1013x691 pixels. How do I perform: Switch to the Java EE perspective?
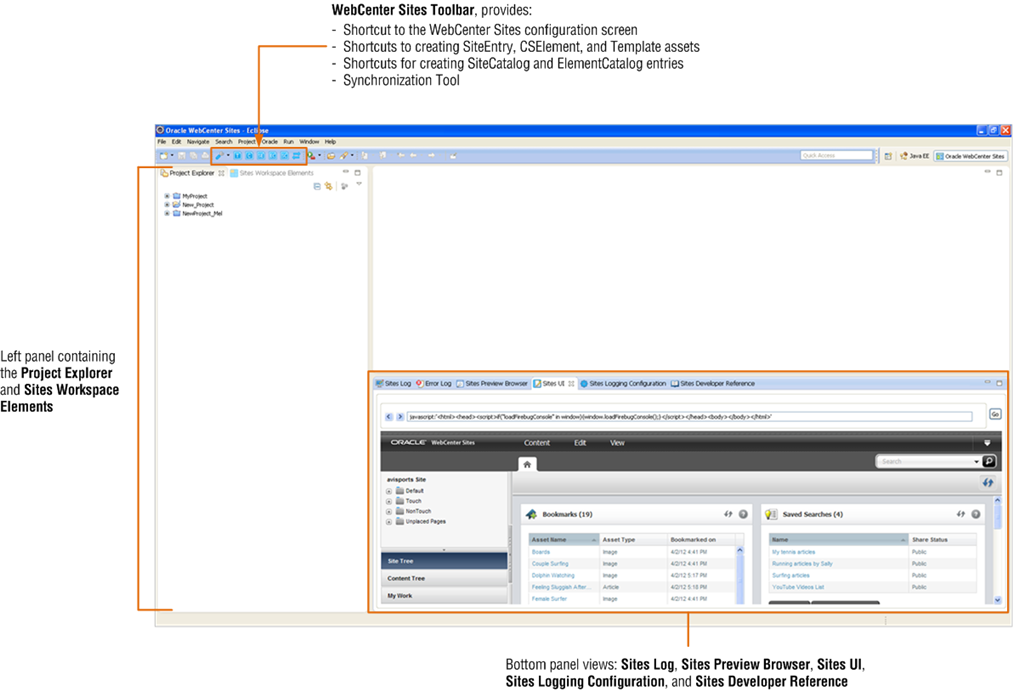[x=915, y=156]
